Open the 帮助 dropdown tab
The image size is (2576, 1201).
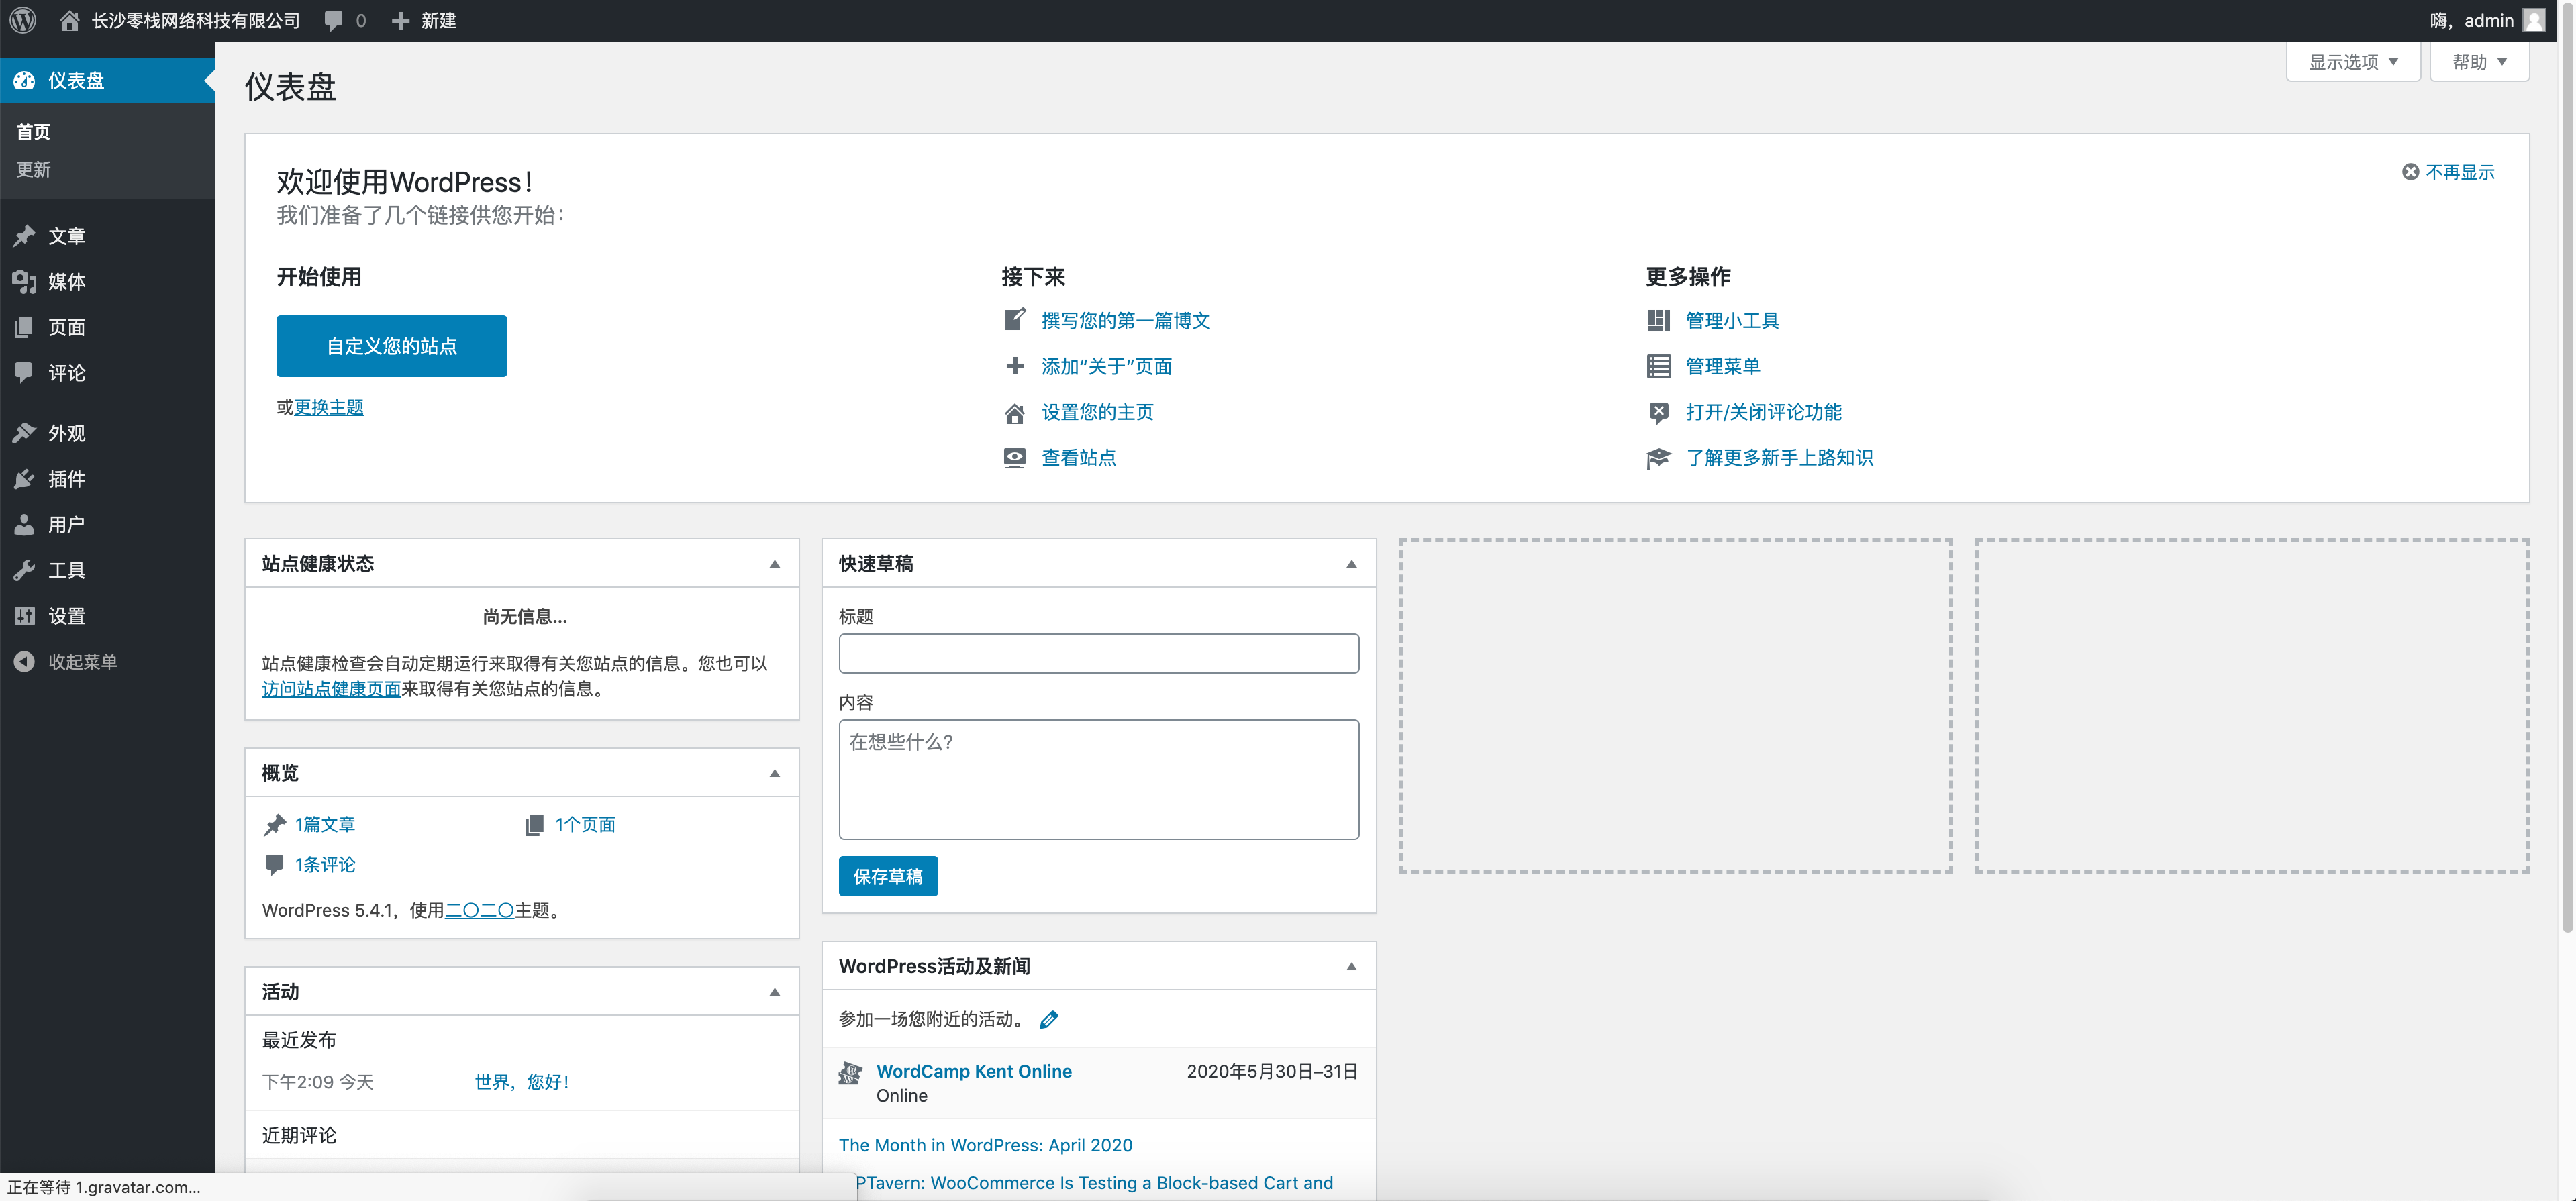(2479, 62)
